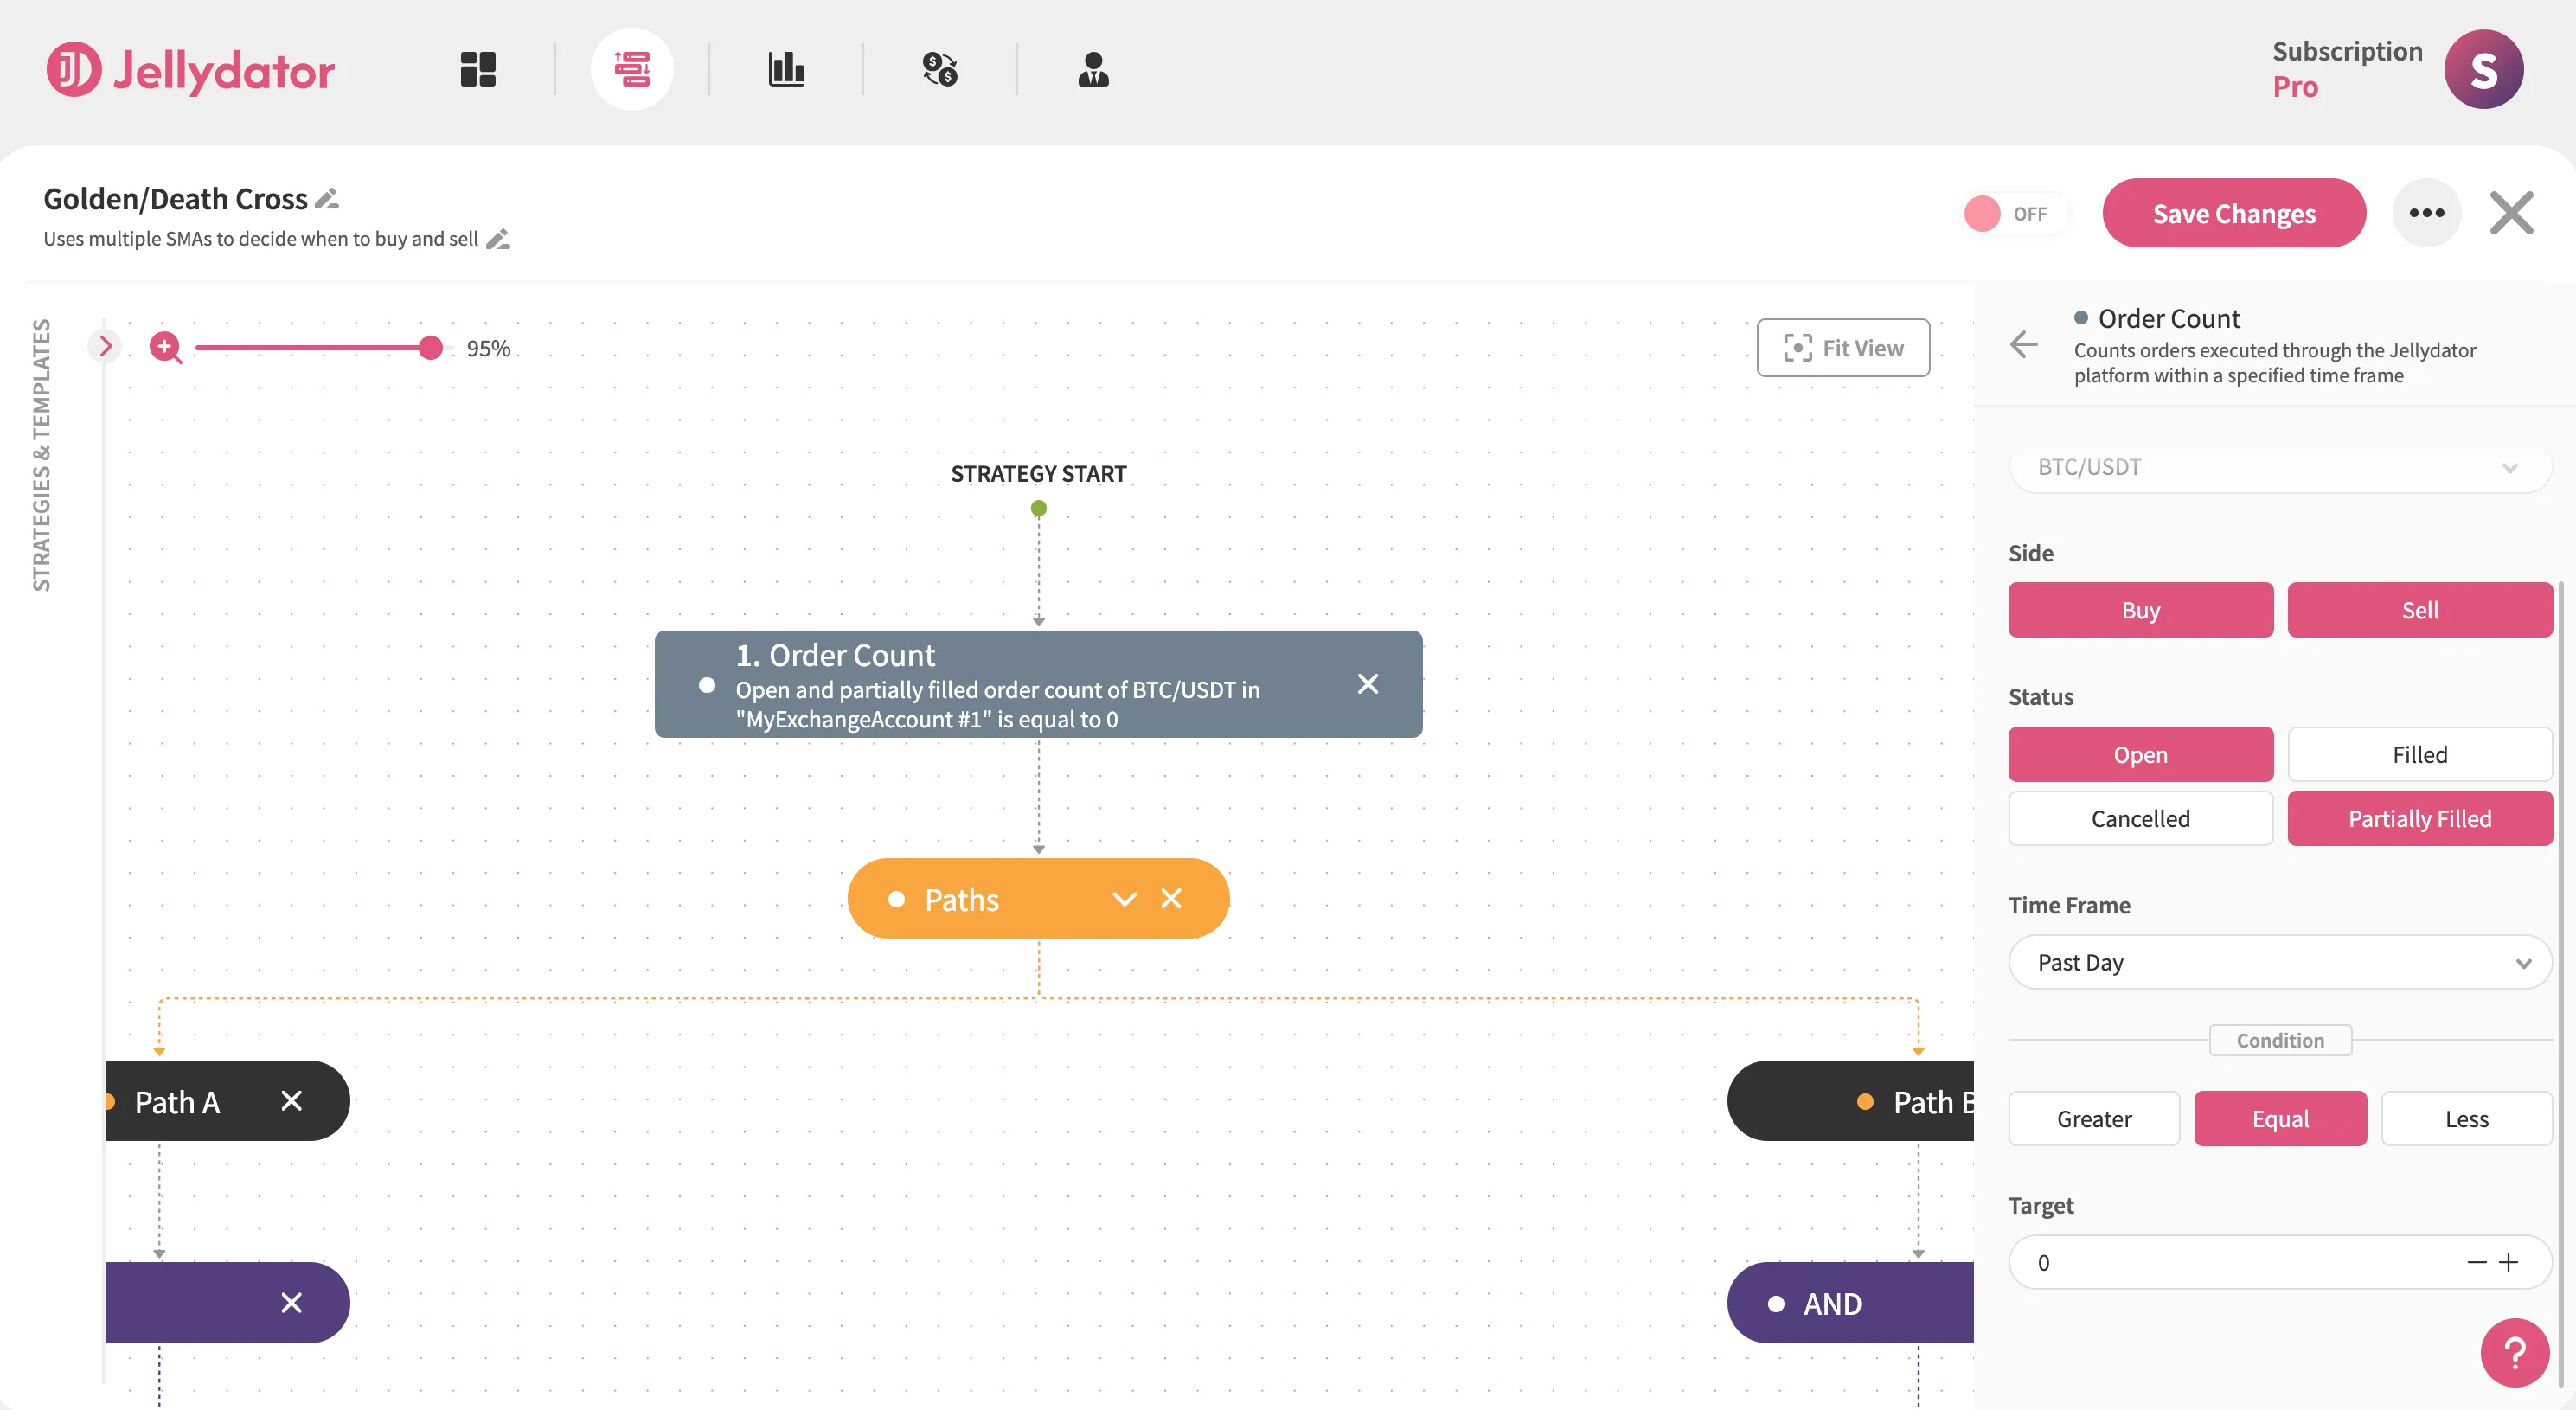The image size is (2576, 1410).
Task: Select the 1. Order Count node
Action: click(x=1038, y=684)
